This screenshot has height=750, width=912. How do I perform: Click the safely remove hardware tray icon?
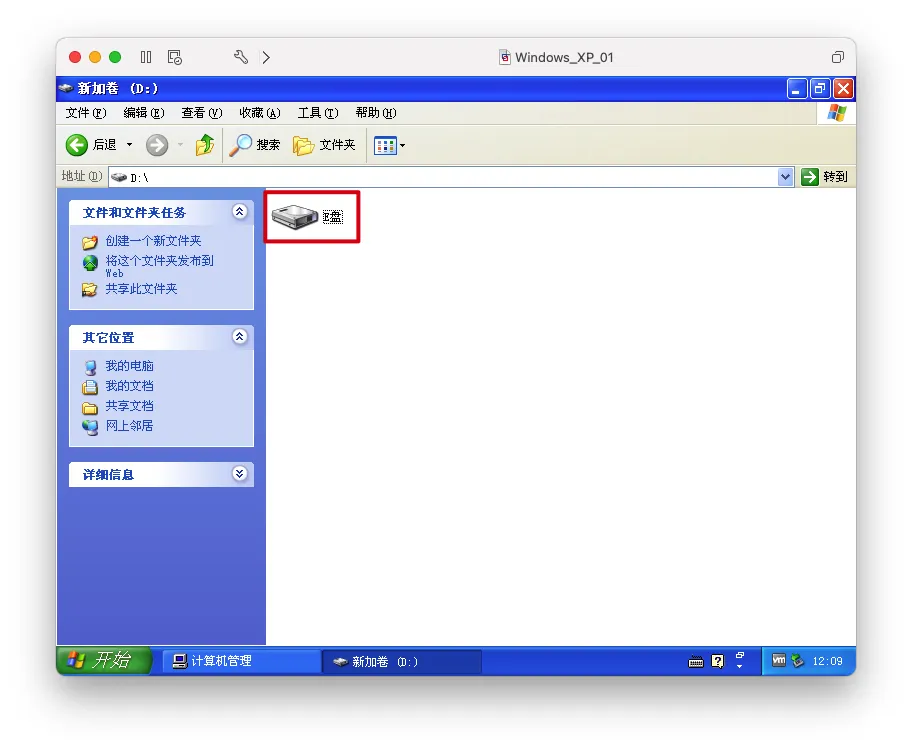tap(798, 661)
